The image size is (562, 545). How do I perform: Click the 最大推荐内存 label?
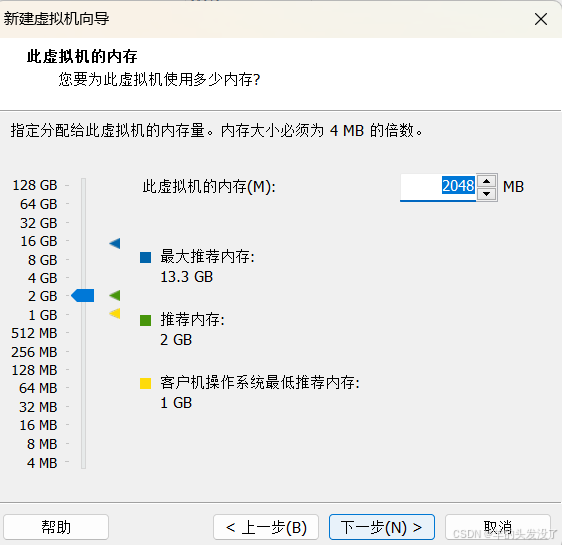tap(207, 257)
